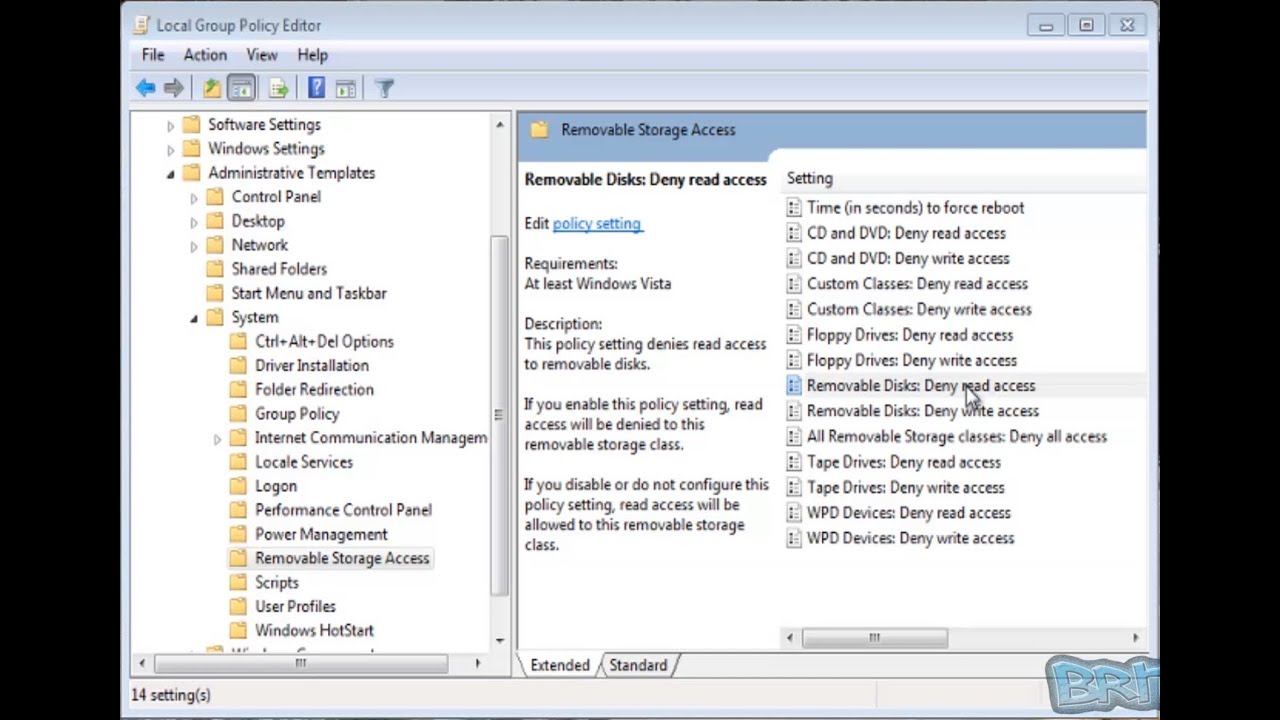
Task: Select the Folder Redirection tree item
Action: [314, 389]
